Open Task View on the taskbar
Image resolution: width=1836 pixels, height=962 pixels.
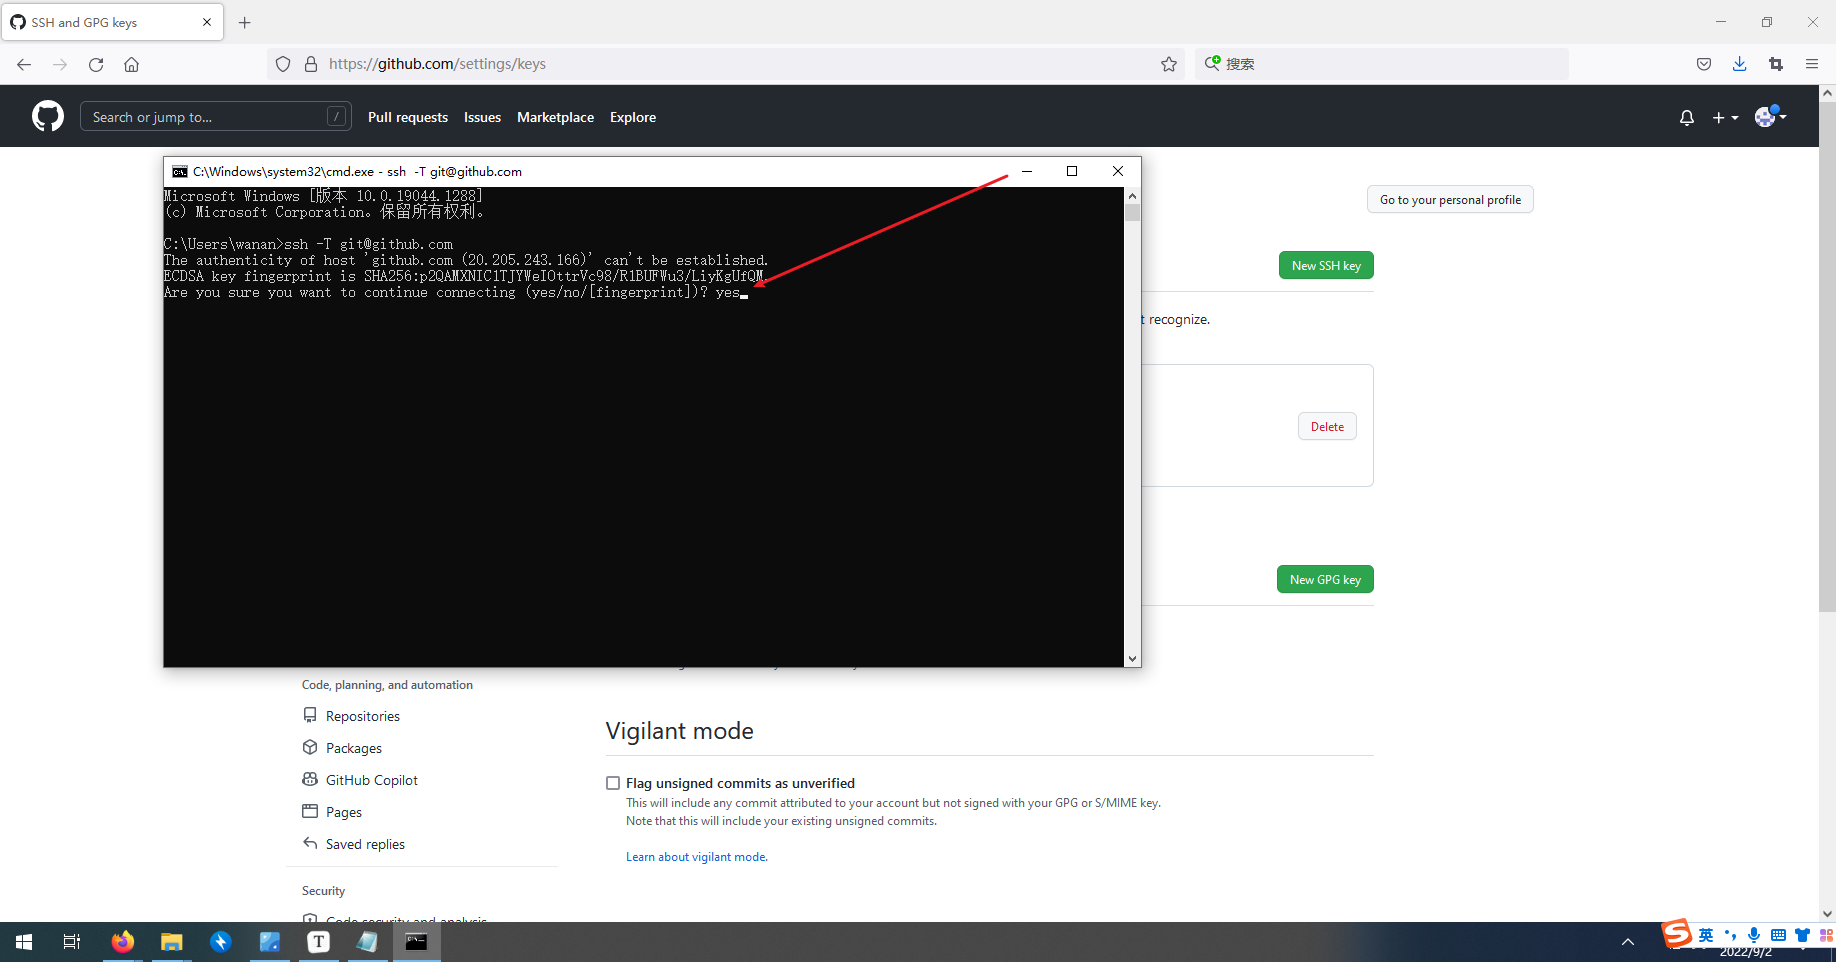coord(72,942)
